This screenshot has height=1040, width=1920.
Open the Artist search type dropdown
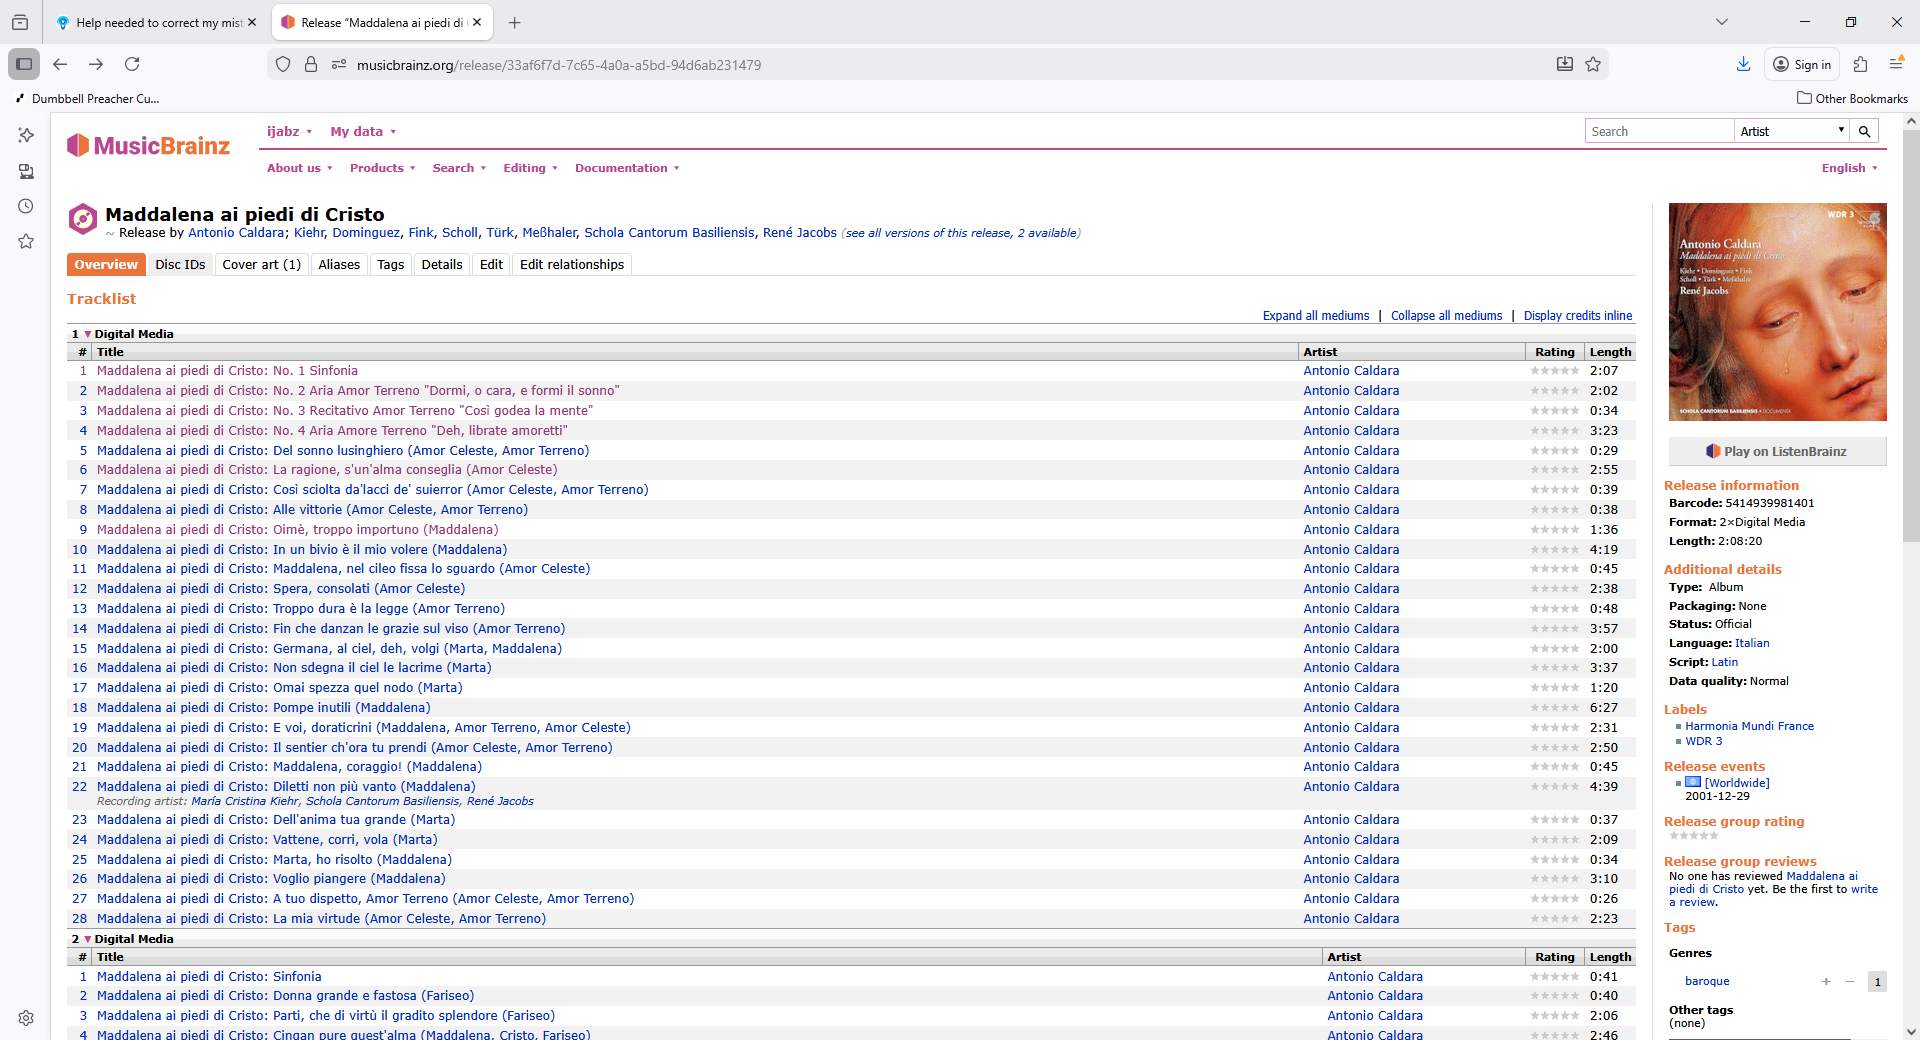click(1790, 131)
